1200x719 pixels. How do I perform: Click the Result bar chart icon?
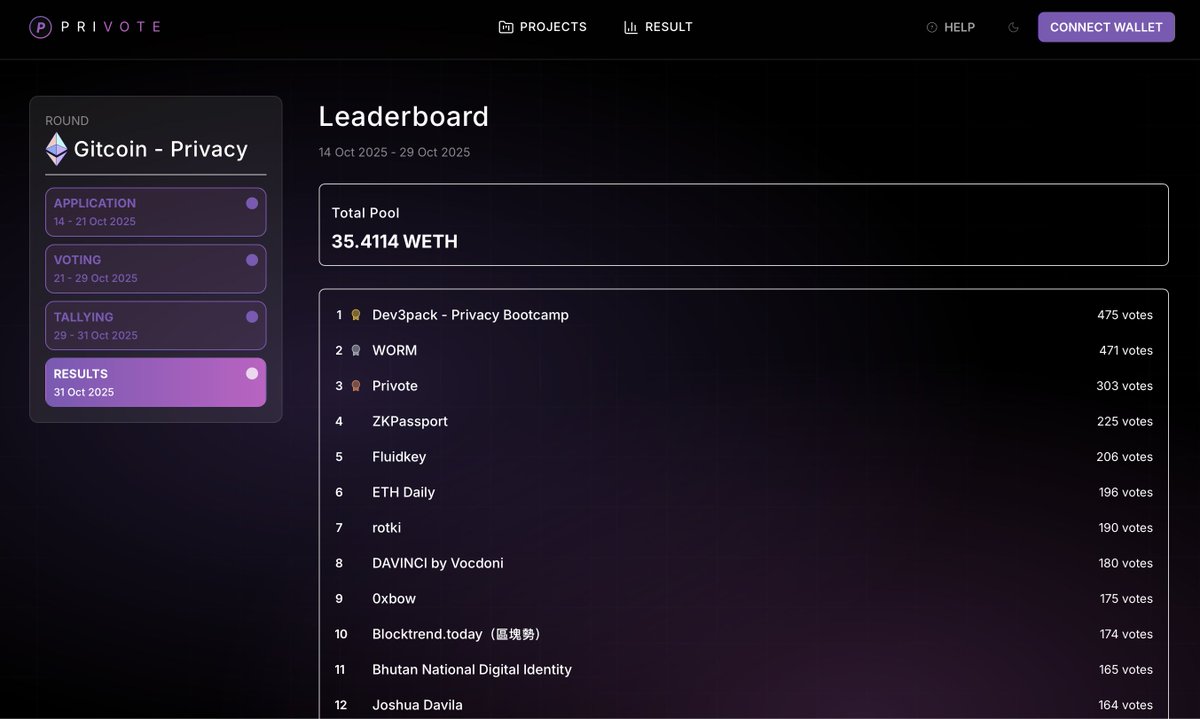630,27
